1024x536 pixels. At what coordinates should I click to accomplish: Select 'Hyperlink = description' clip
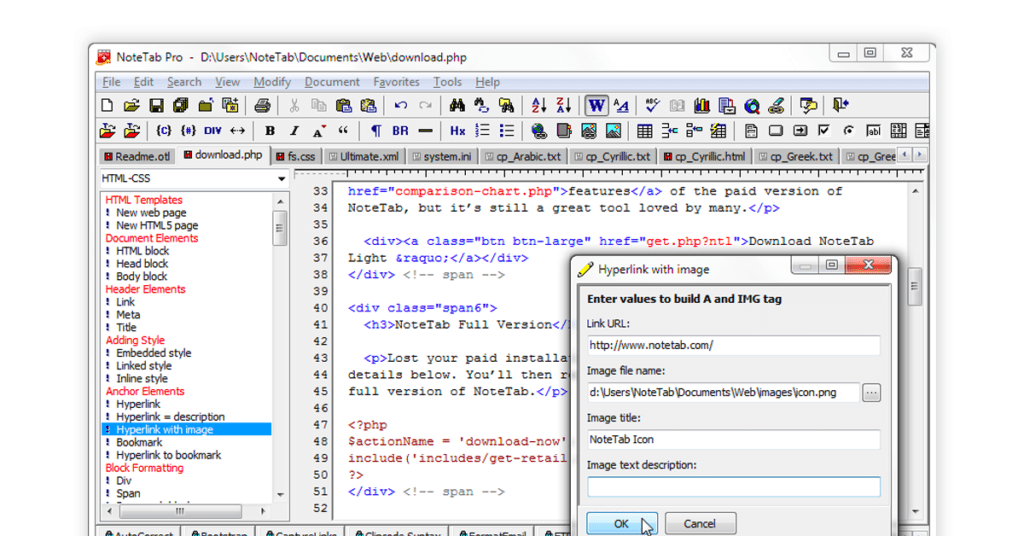pos(170,417)
